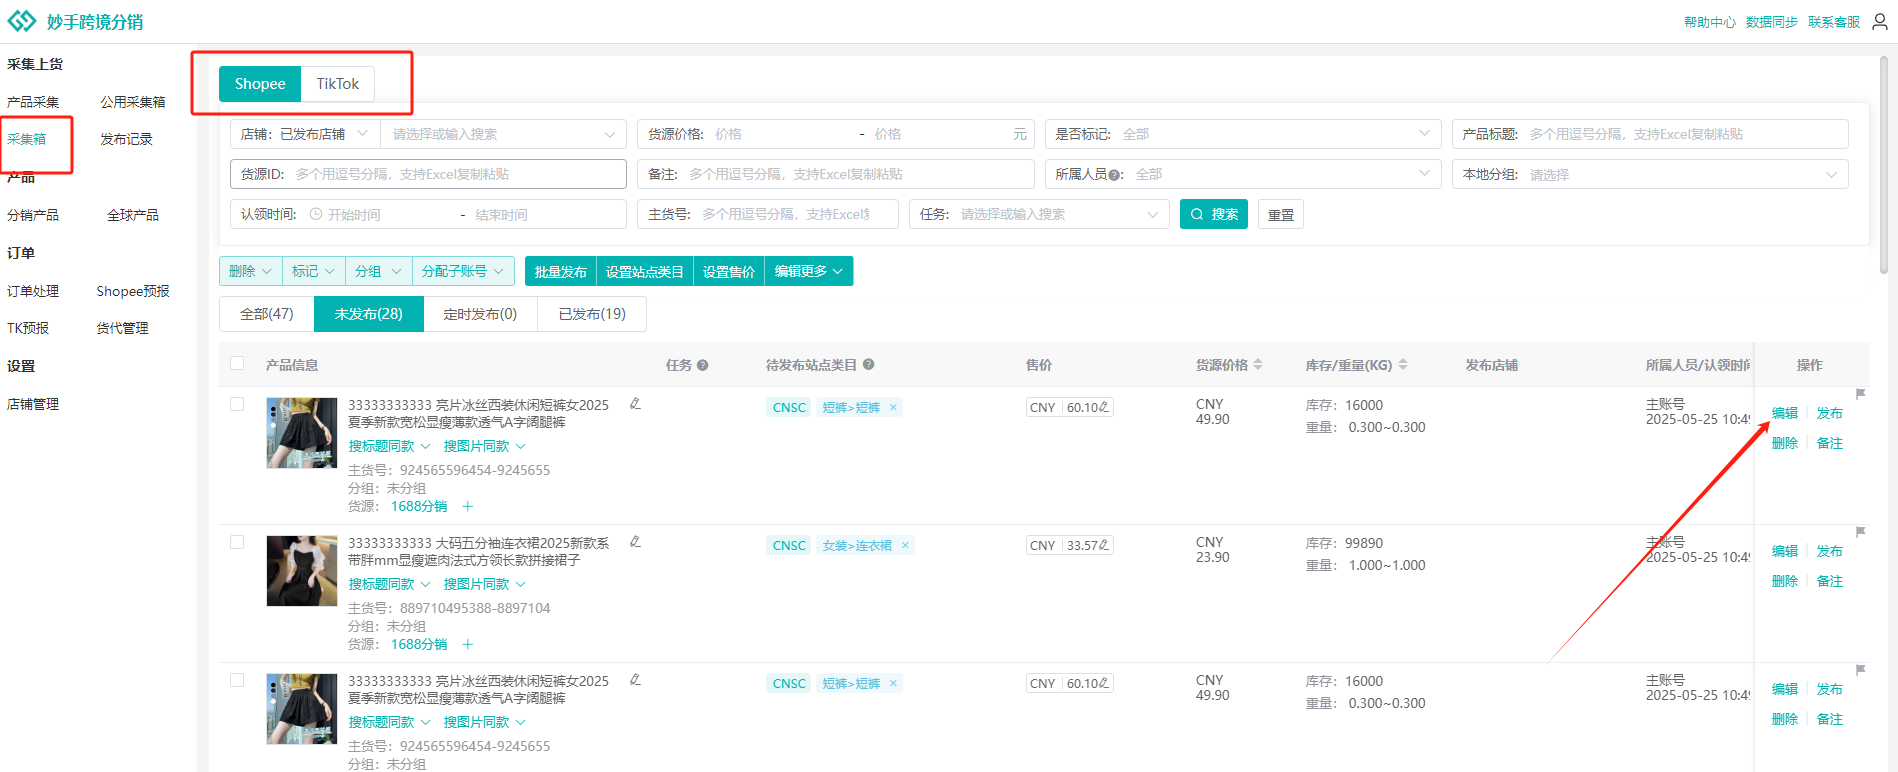The width and height of the screenshot is (1898, 772).
Task: Switch to TikTok tab
Action: click(338, 84)
